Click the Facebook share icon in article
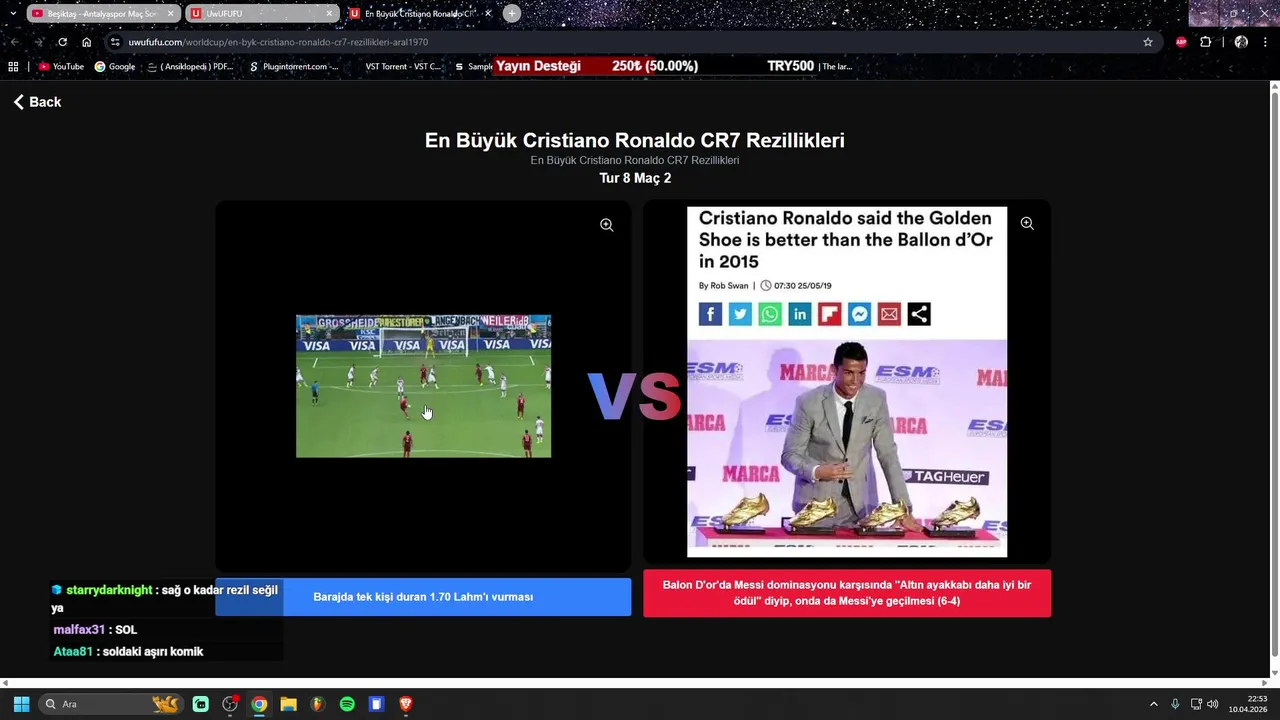The width and height of the screenshot is (1280, 720). click(710, 314)
